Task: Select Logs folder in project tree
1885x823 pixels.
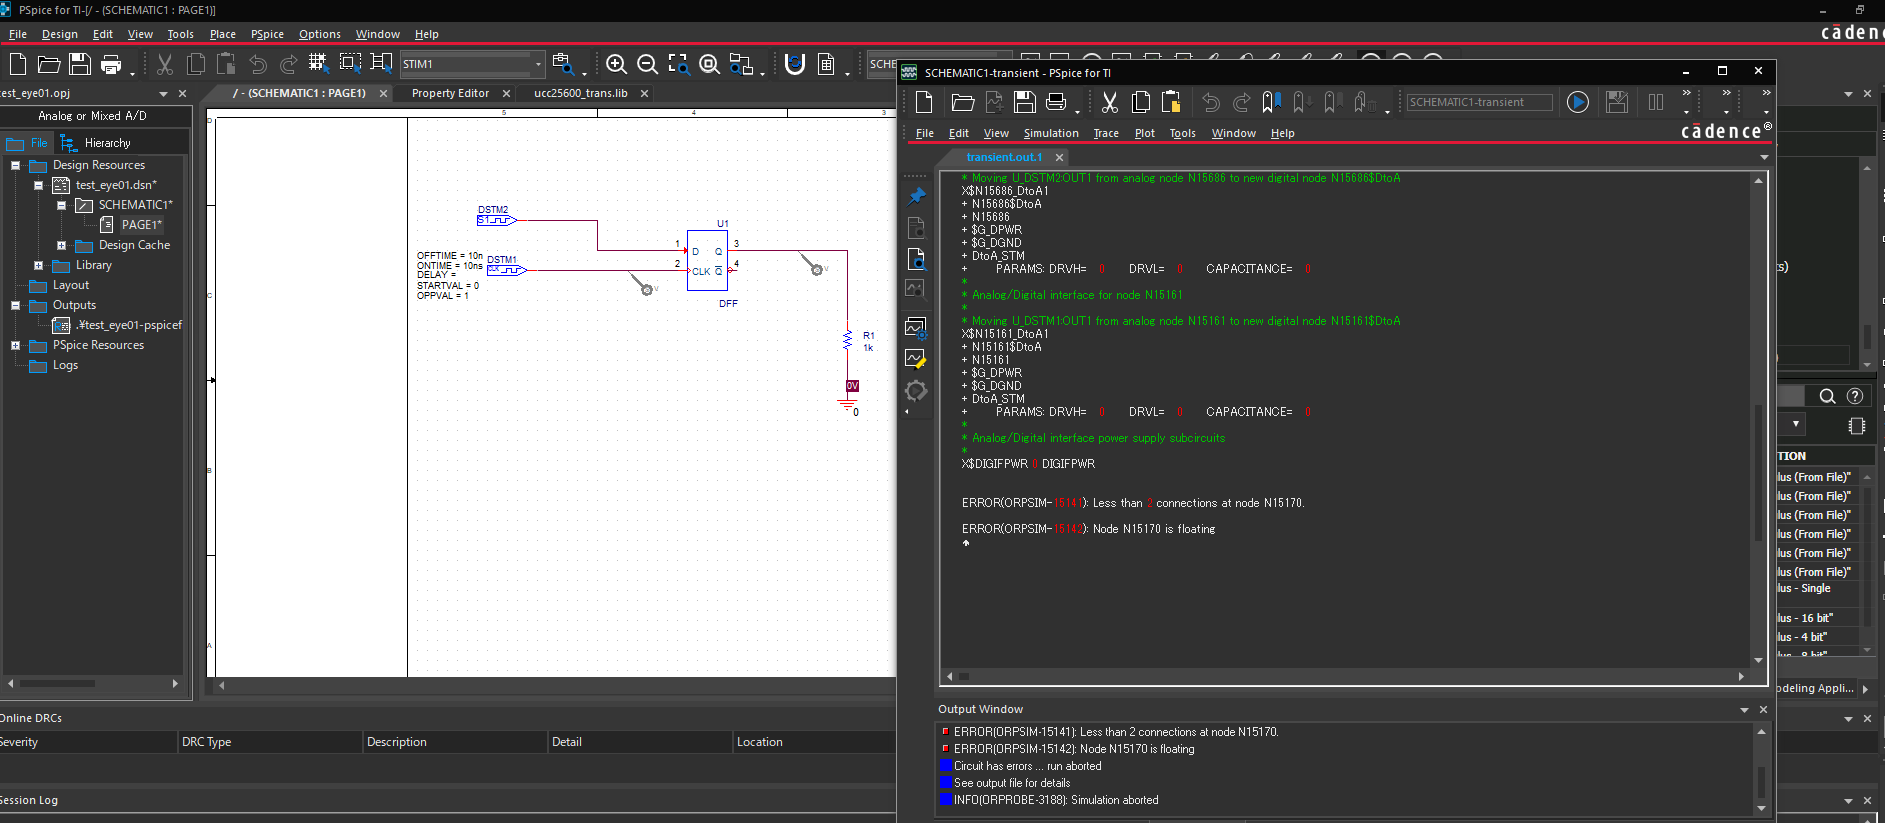Action: point(65,365)
